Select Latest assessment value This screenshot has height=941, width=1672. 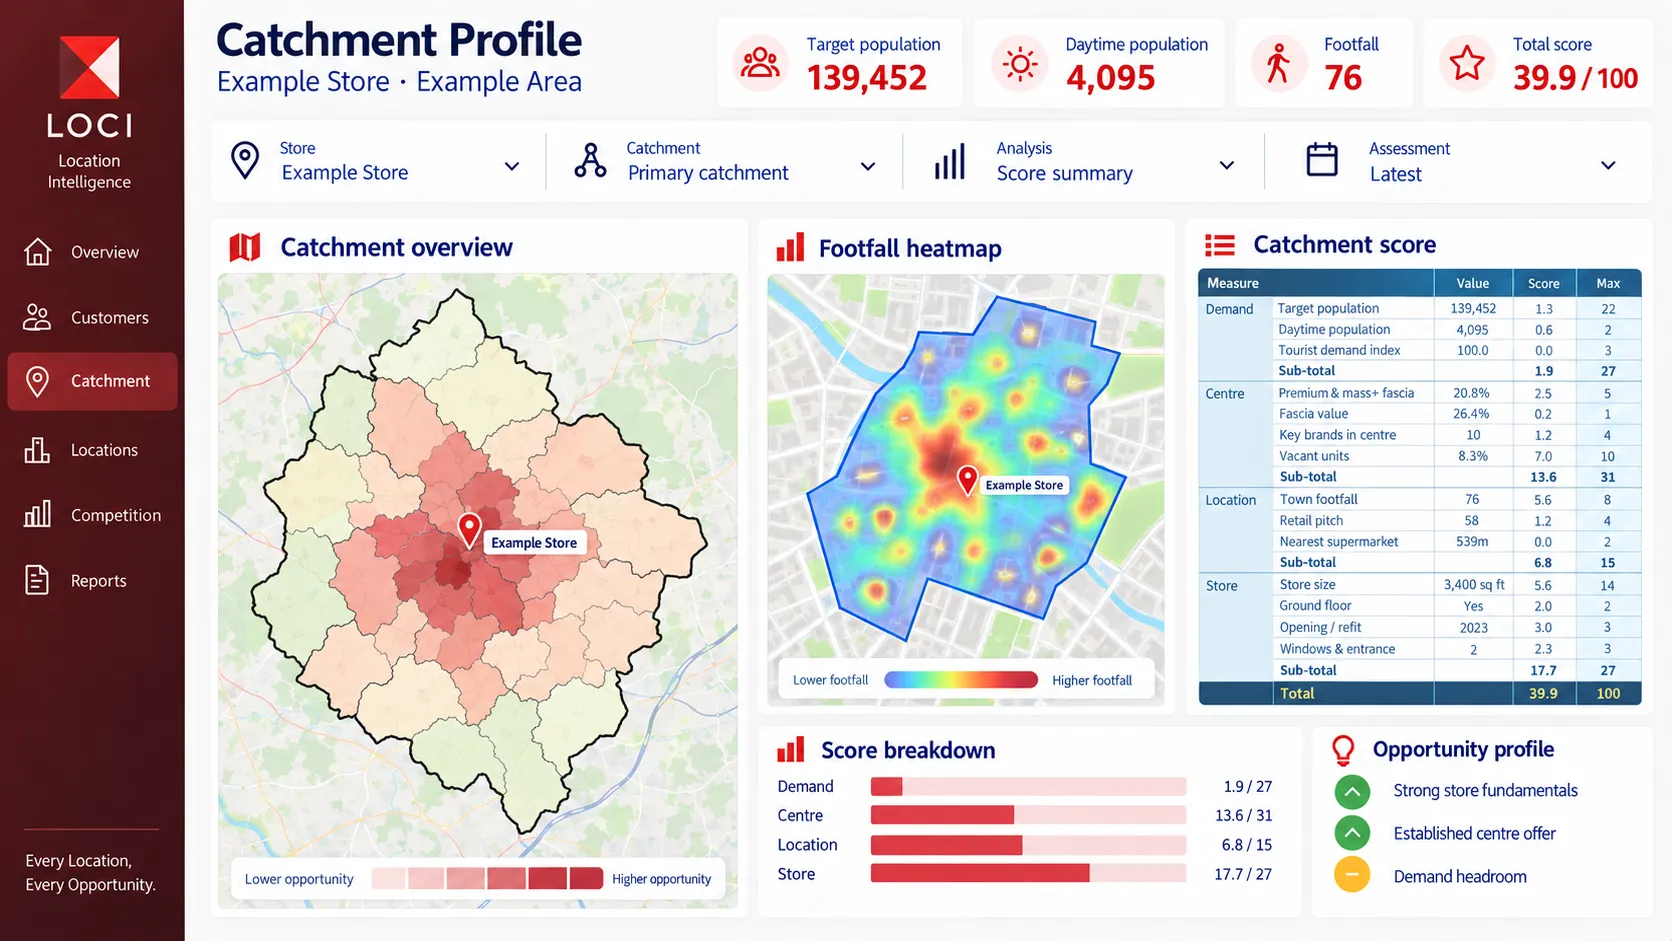(1395, 175)
